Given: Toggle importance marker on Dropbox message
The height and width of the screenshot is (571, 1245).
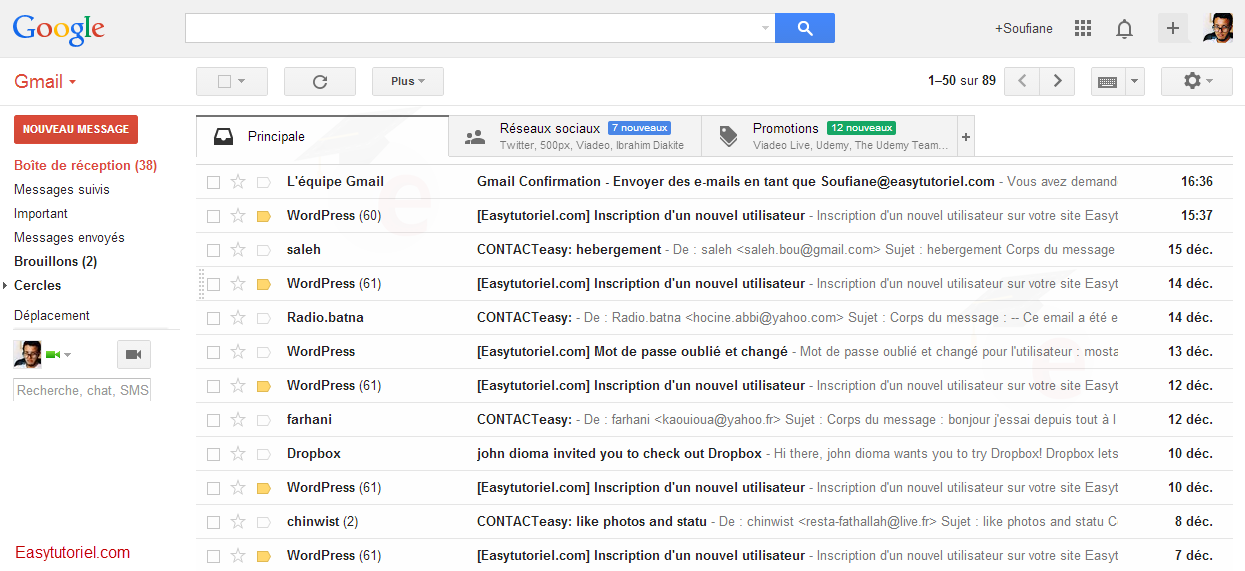Looking at the screenshot, I should 264,454.
